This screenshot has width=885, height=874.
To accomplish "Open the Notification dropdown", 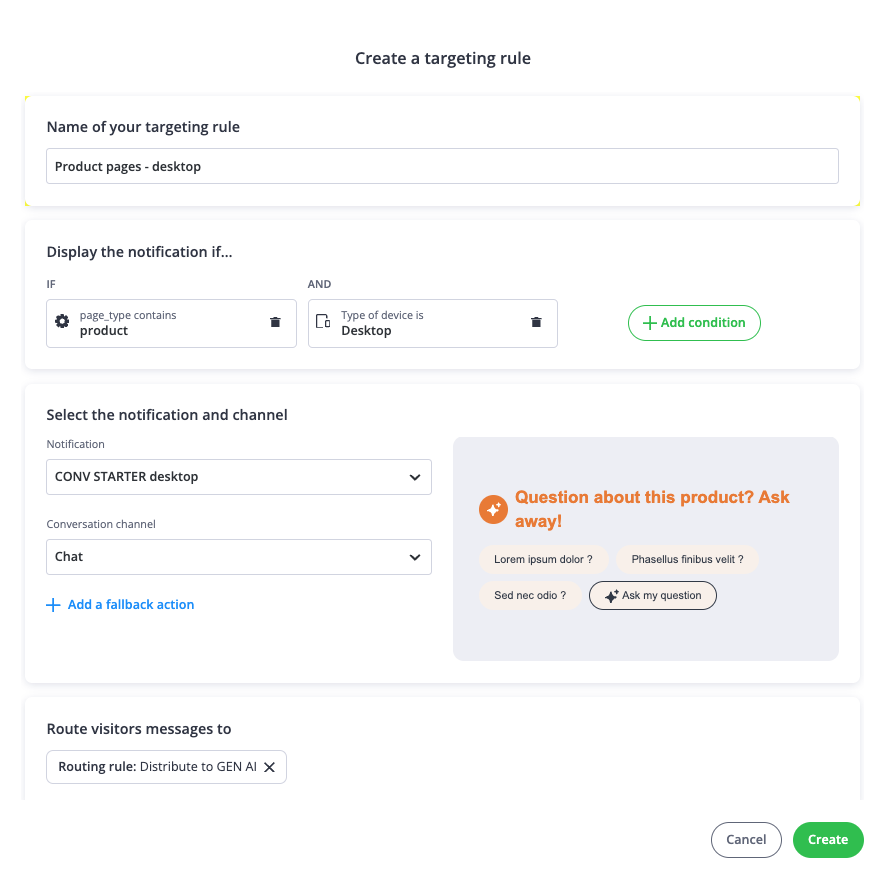I will pyautogui.click(x=238, y=477).
